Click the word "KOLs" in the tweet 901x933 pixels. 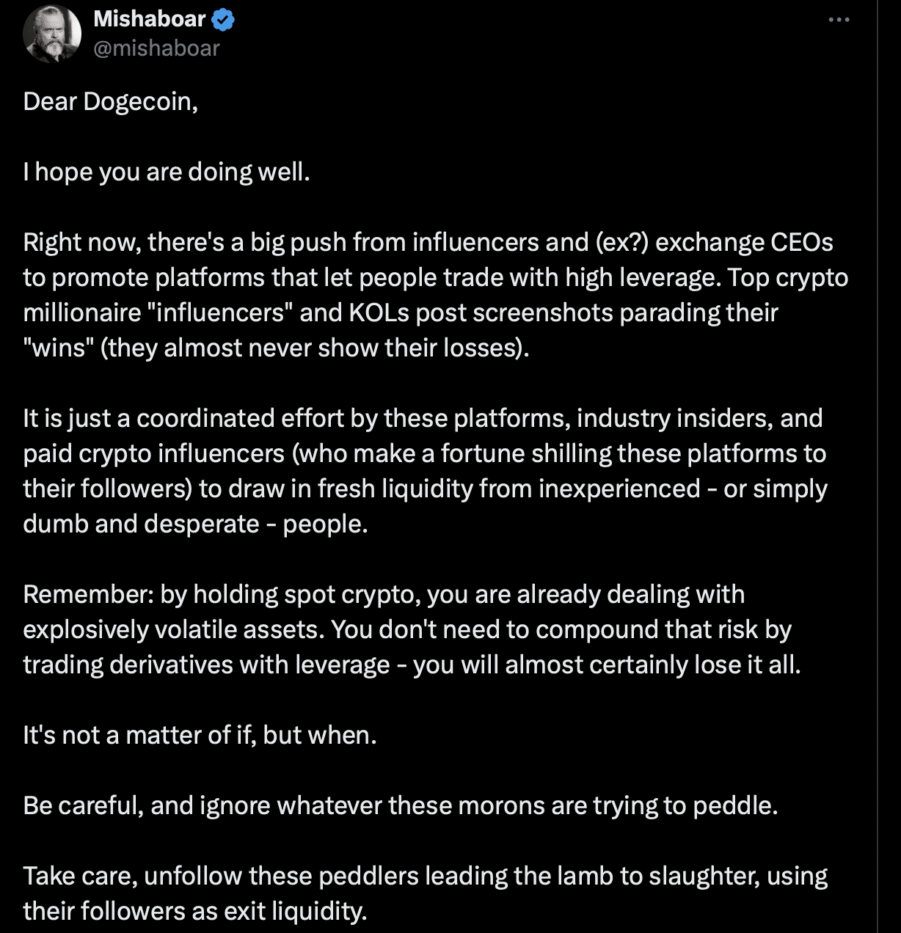click(394, 311)
